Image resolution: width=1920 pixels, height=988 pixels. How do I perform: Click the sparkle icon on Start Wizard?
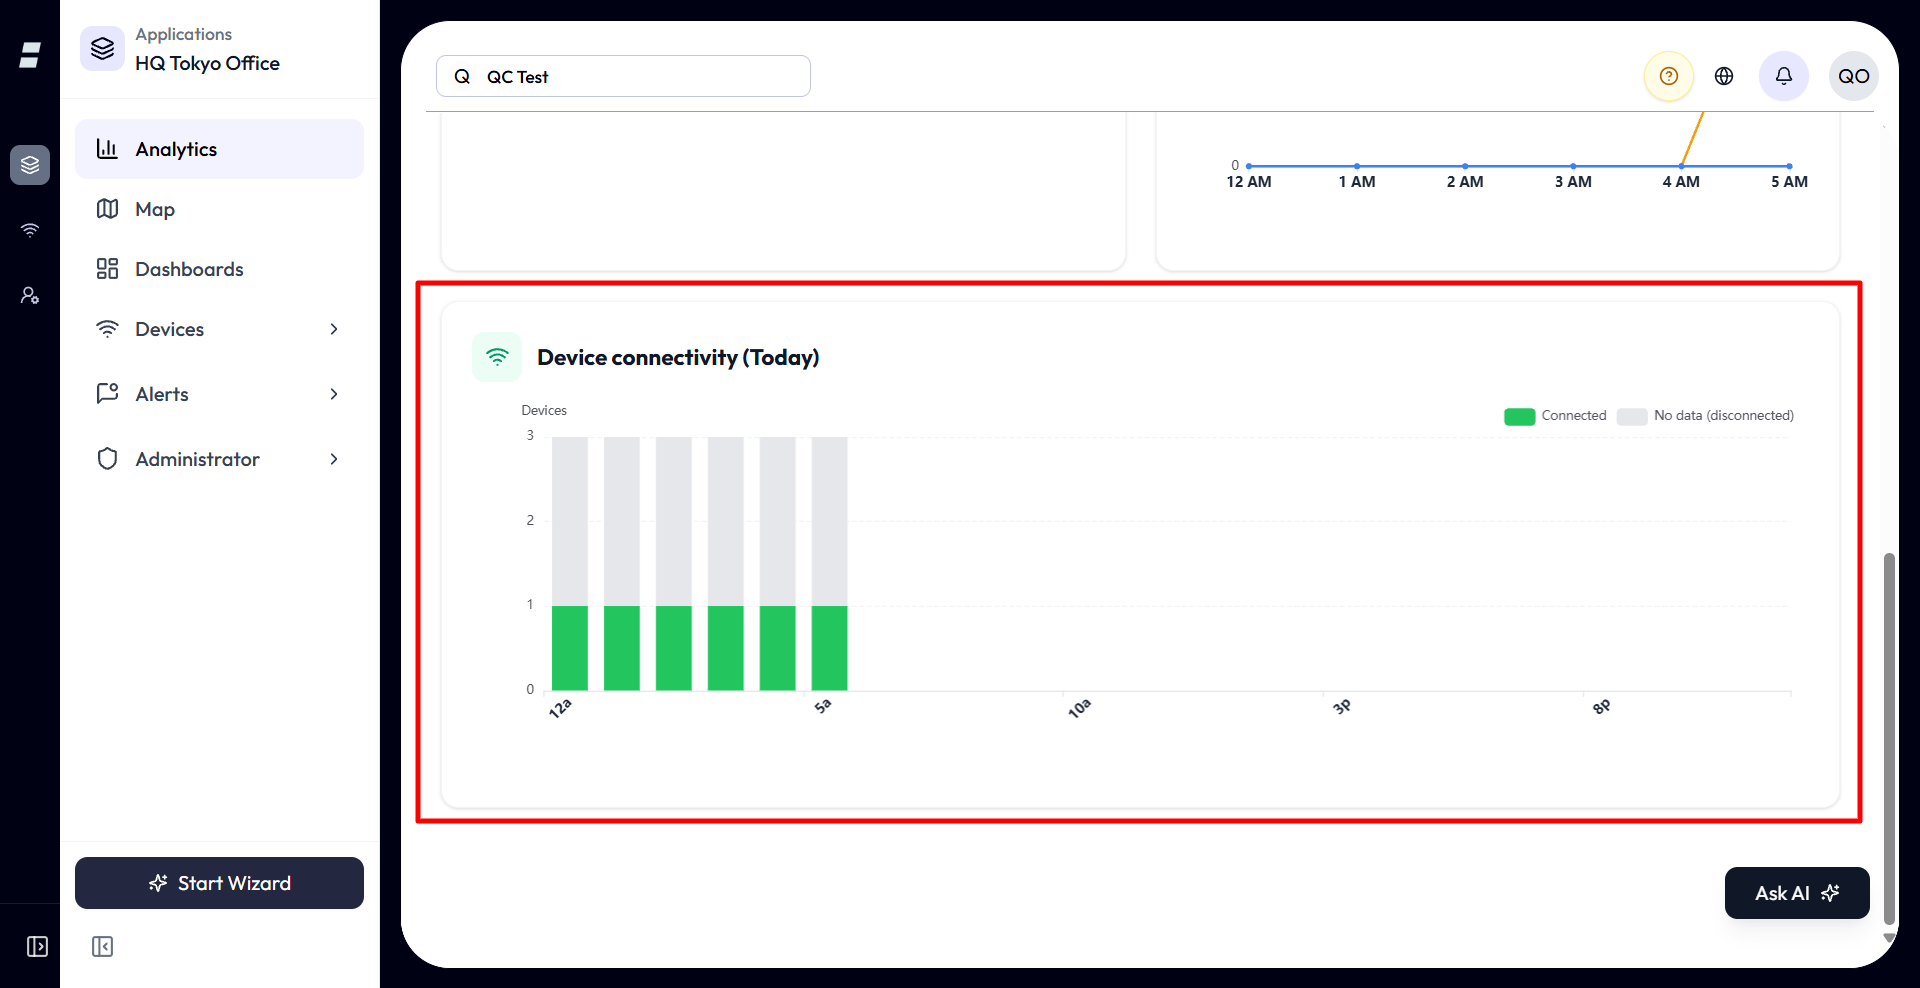158,883
